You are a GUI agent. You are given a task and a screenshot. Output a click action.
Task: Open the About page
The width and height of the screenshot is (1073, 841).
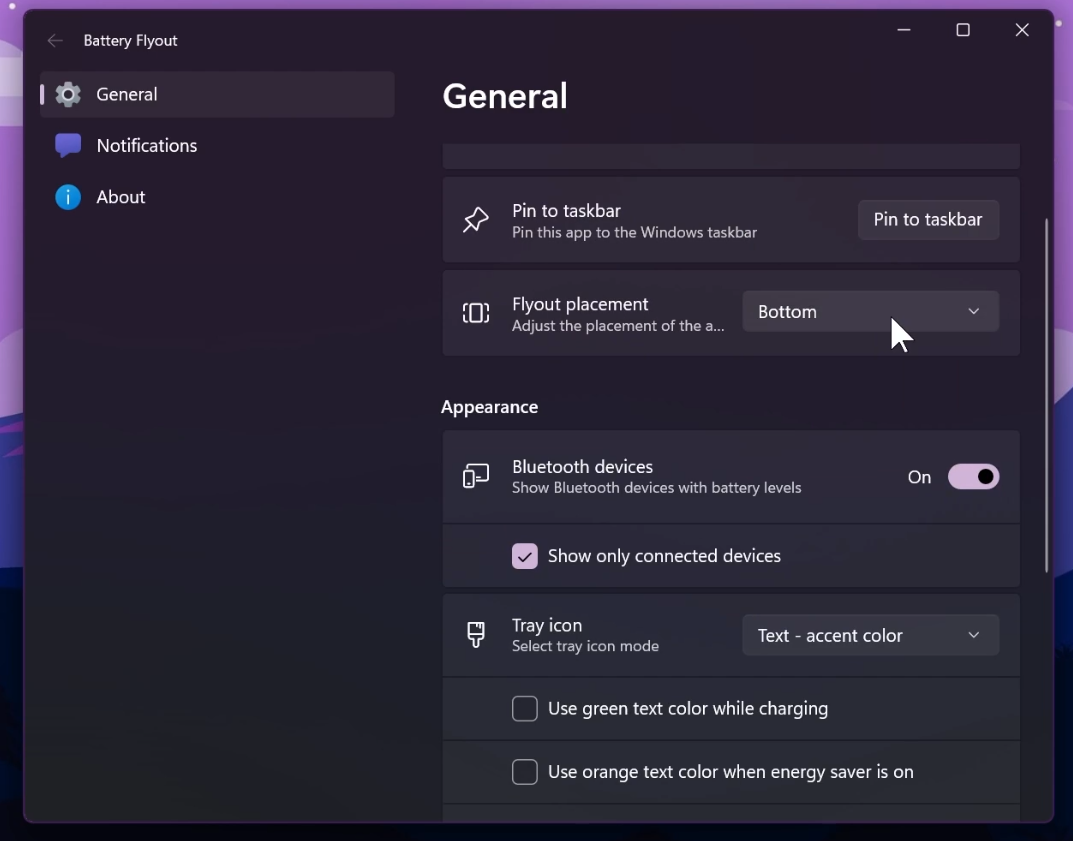point(122,197)
